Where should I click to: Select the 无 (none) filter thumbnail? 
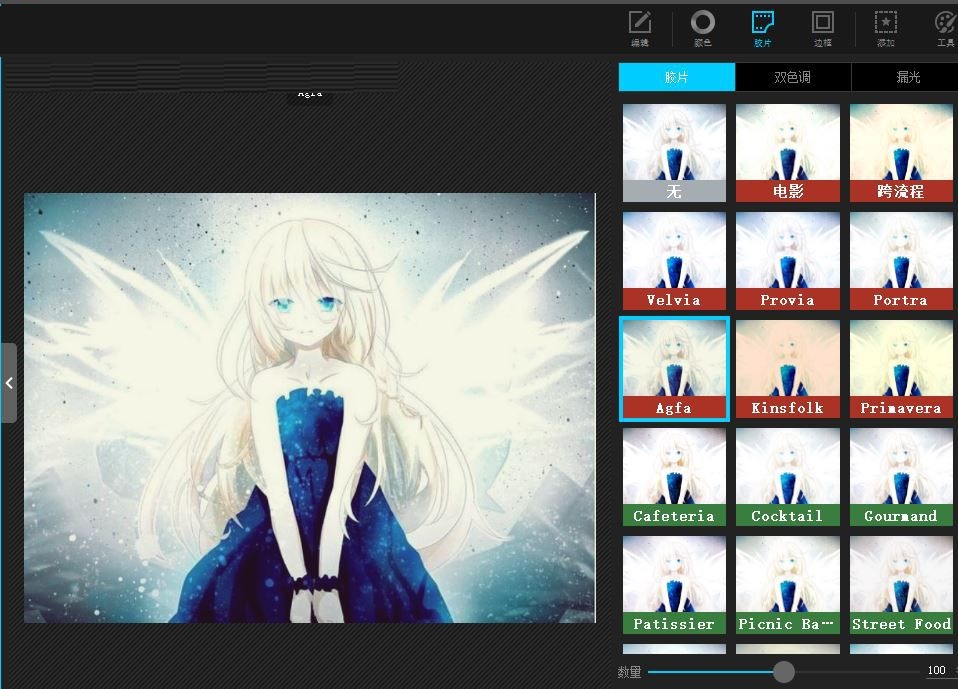tap(674, 153)
